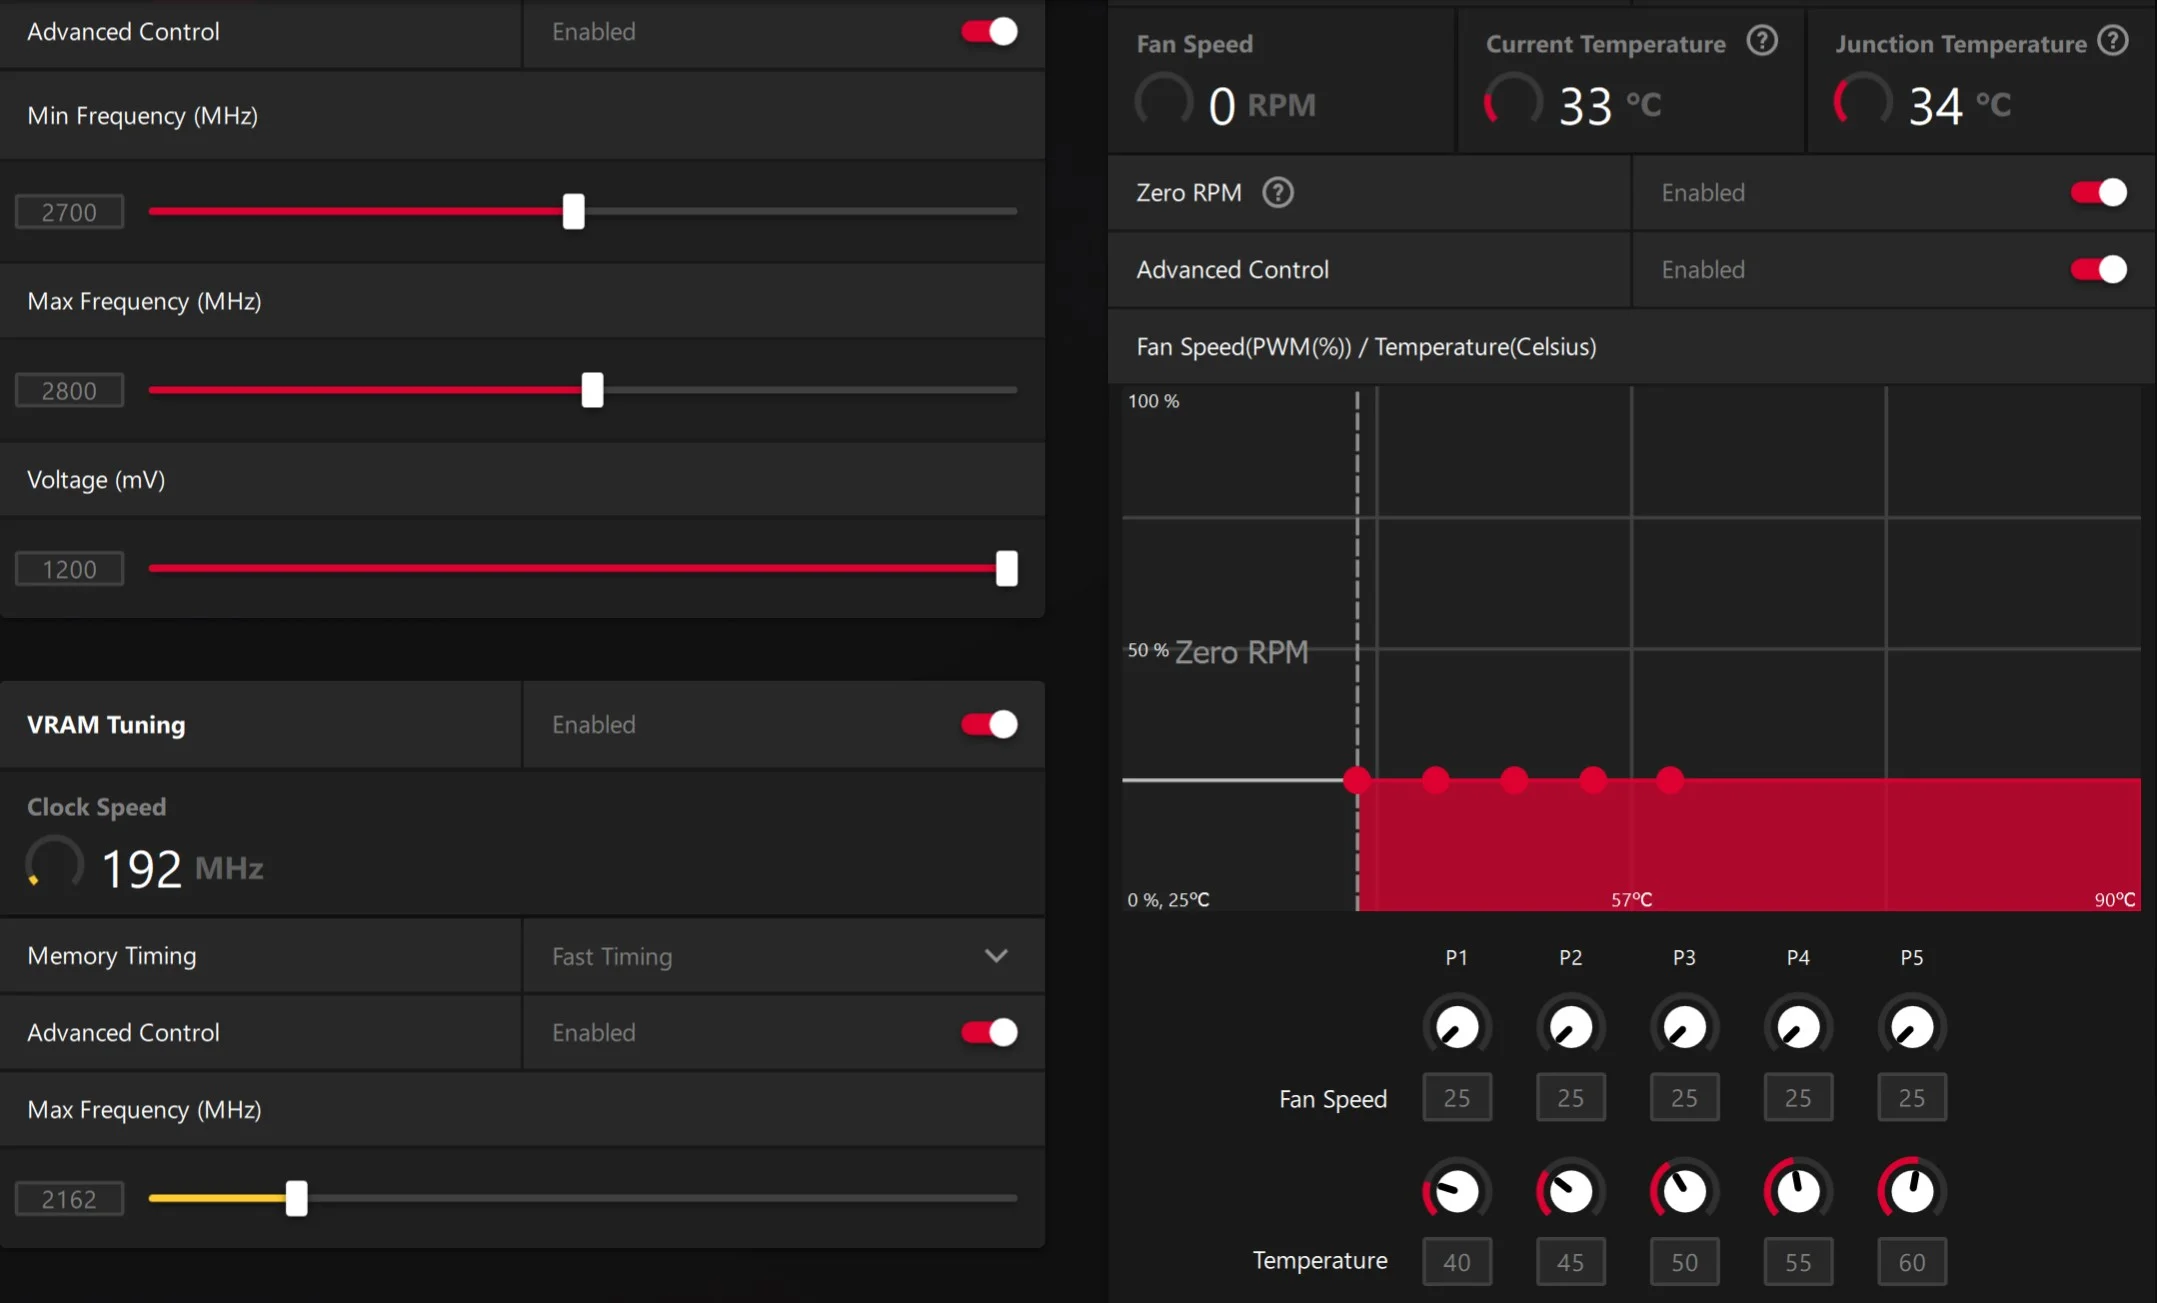Screen dimensions: 2157x1303
Task: Toggle VRAM Tuning off
Action: (989, 724)
